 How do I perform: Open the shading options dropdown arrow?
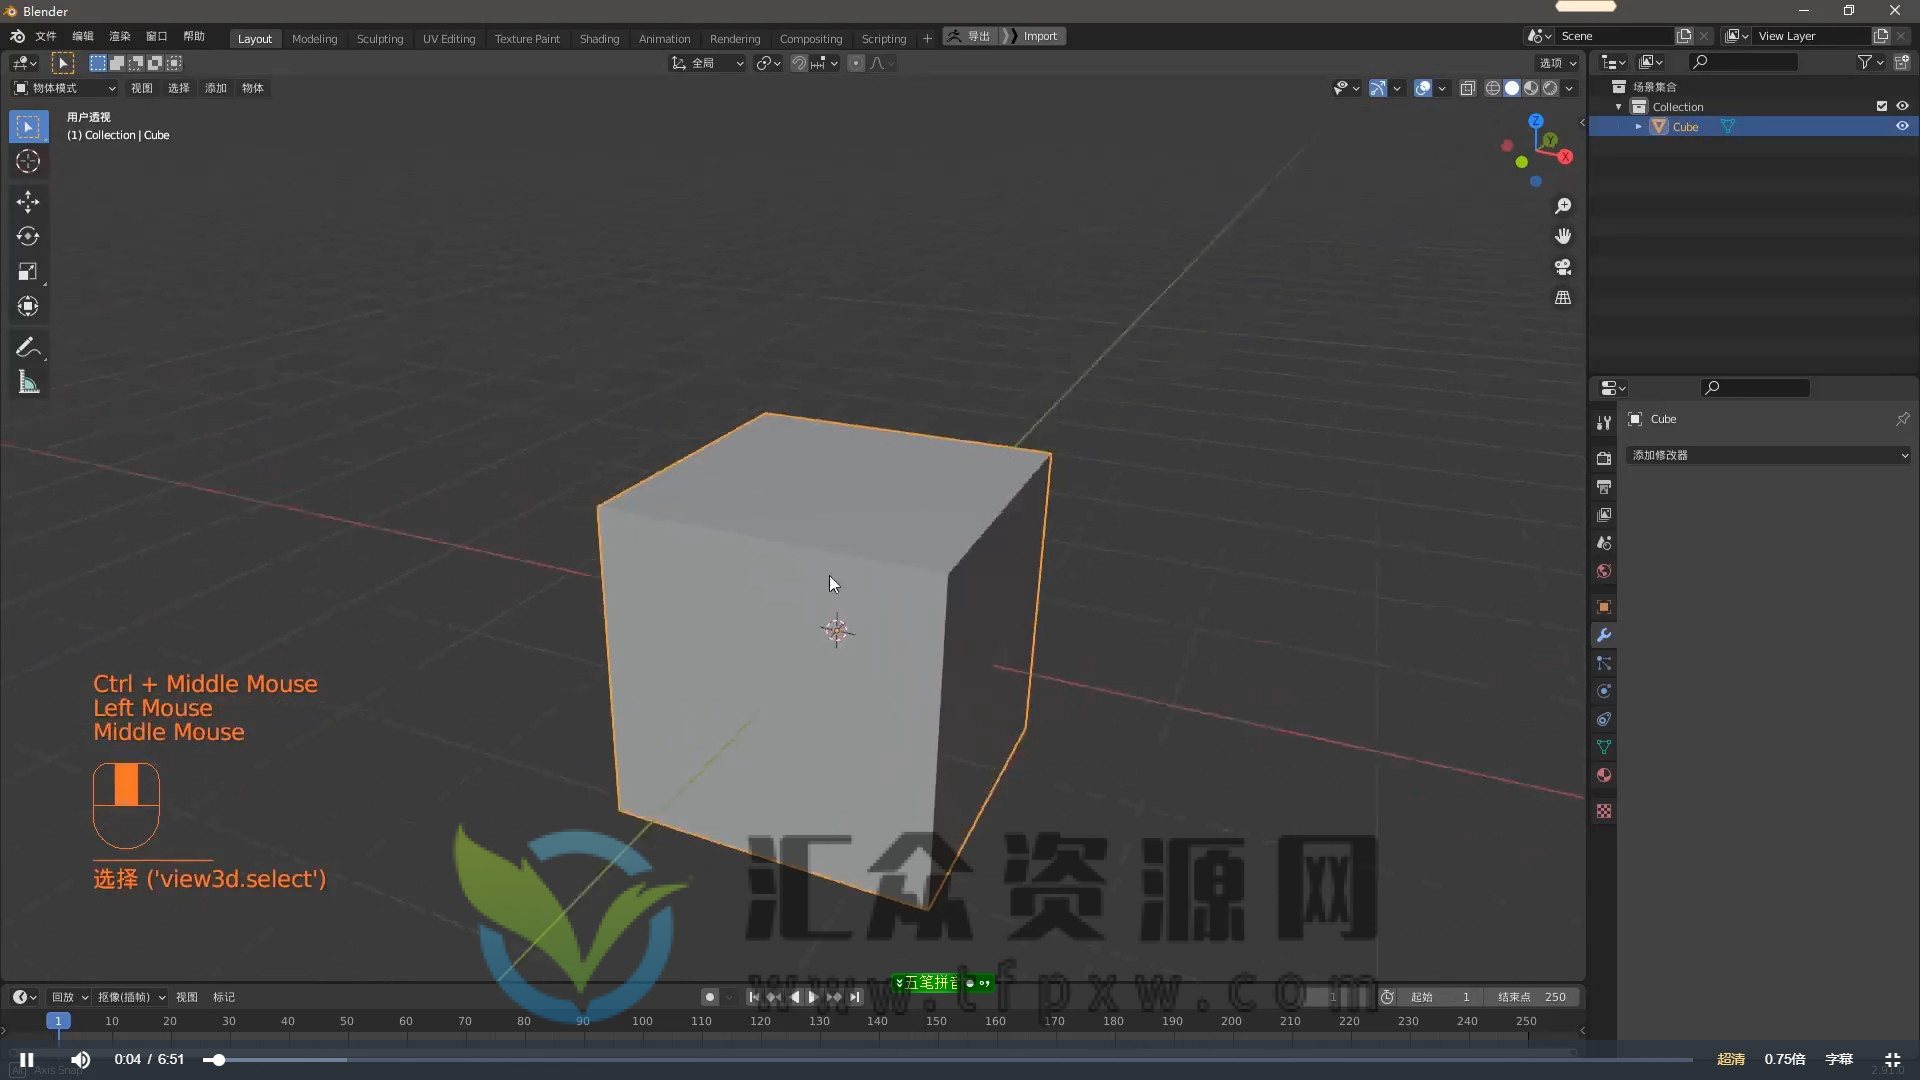pos(1570,89)
